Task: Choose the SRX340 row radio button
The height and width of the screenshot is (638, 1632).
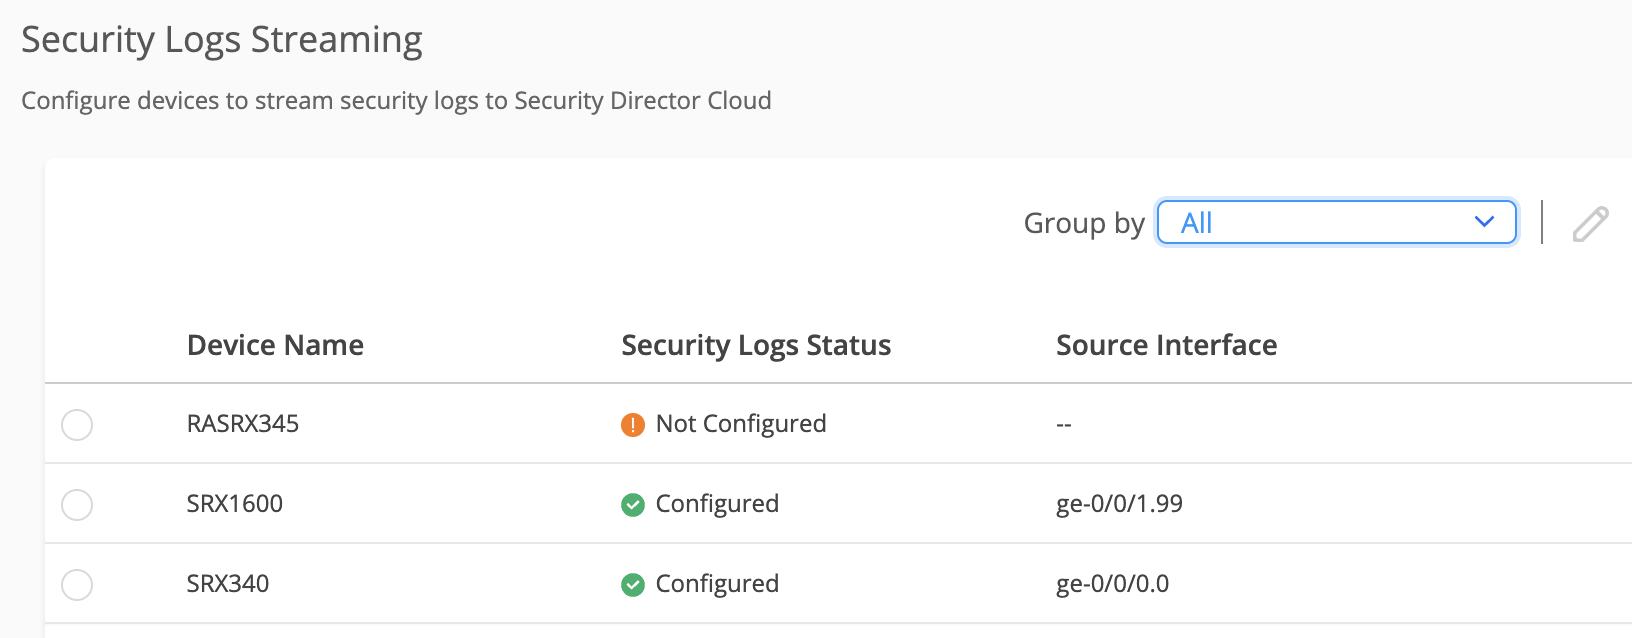Action: 77,585
